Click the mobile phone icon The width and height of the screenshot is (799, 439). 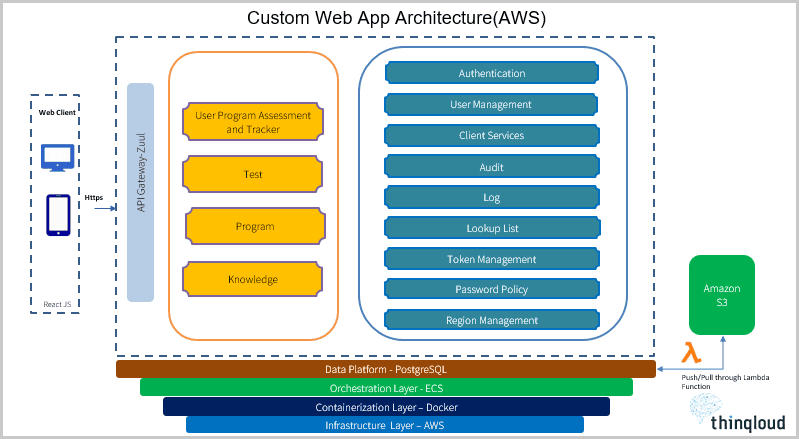(58, 215)
